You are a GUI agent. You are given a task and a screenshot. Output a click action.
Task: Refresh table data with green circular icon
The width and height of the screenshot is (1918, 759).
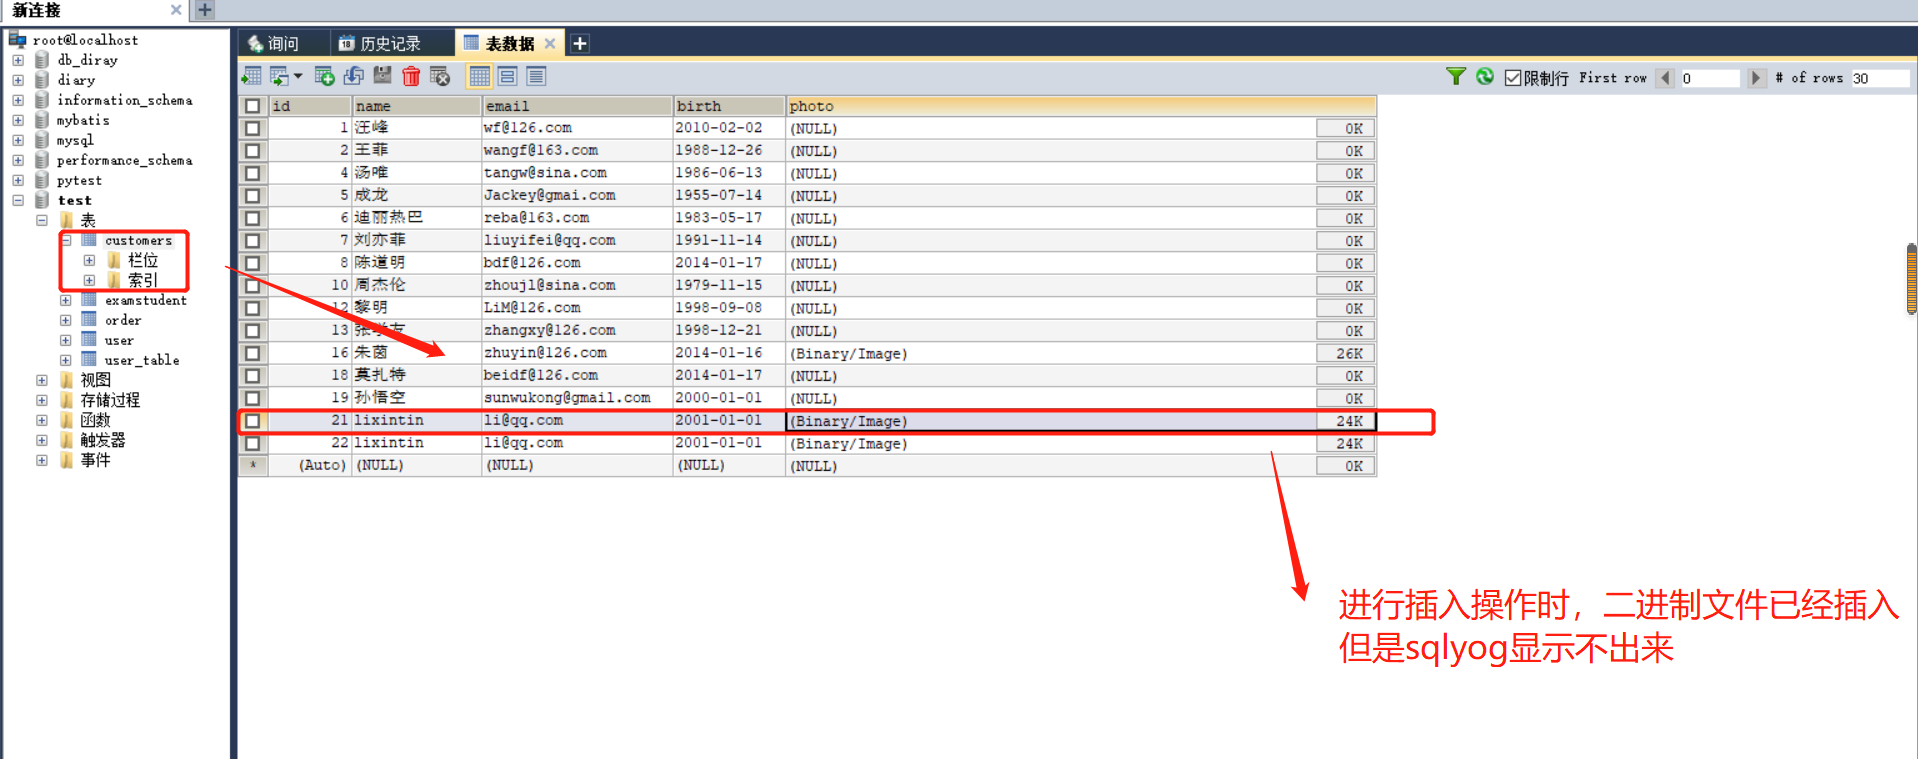click(1485, 77)
